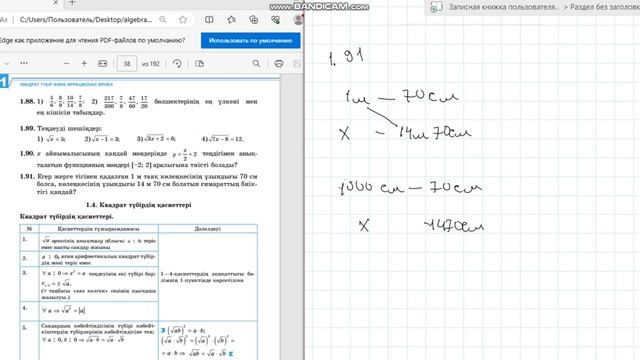Click the save icon in the PDF toolbar
Image resolution: width=640 pixels, height=360 pixels.
[297, 64]
